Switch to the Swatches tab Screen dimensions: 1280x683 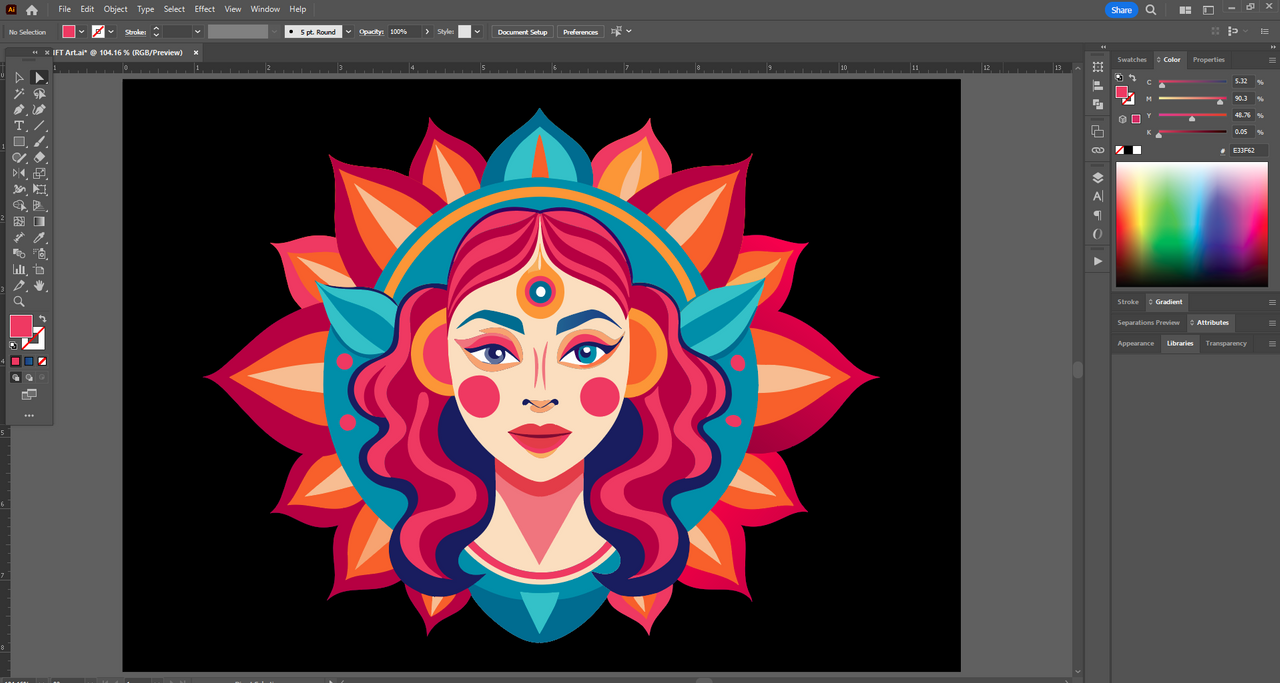point(1132,60)
